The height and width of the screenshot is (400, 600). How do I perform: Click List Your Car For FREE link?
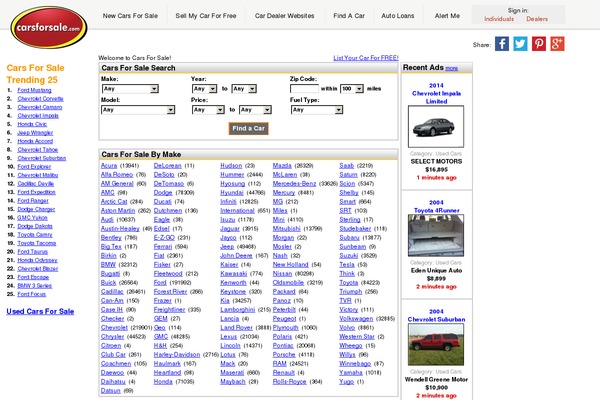point(366,58)
